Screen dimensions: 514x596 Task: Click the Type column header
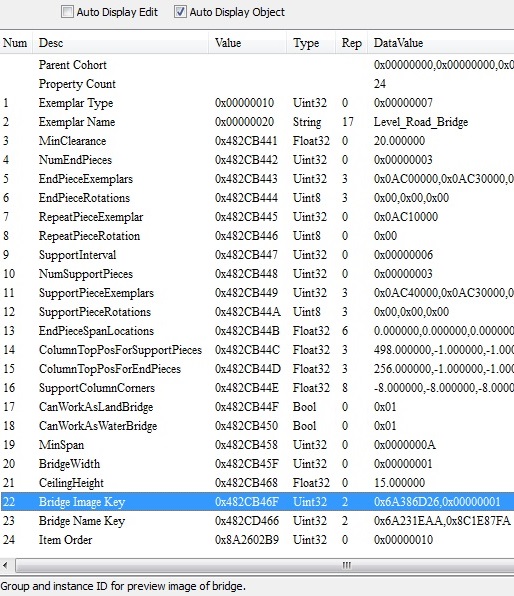tap(311, 43)
